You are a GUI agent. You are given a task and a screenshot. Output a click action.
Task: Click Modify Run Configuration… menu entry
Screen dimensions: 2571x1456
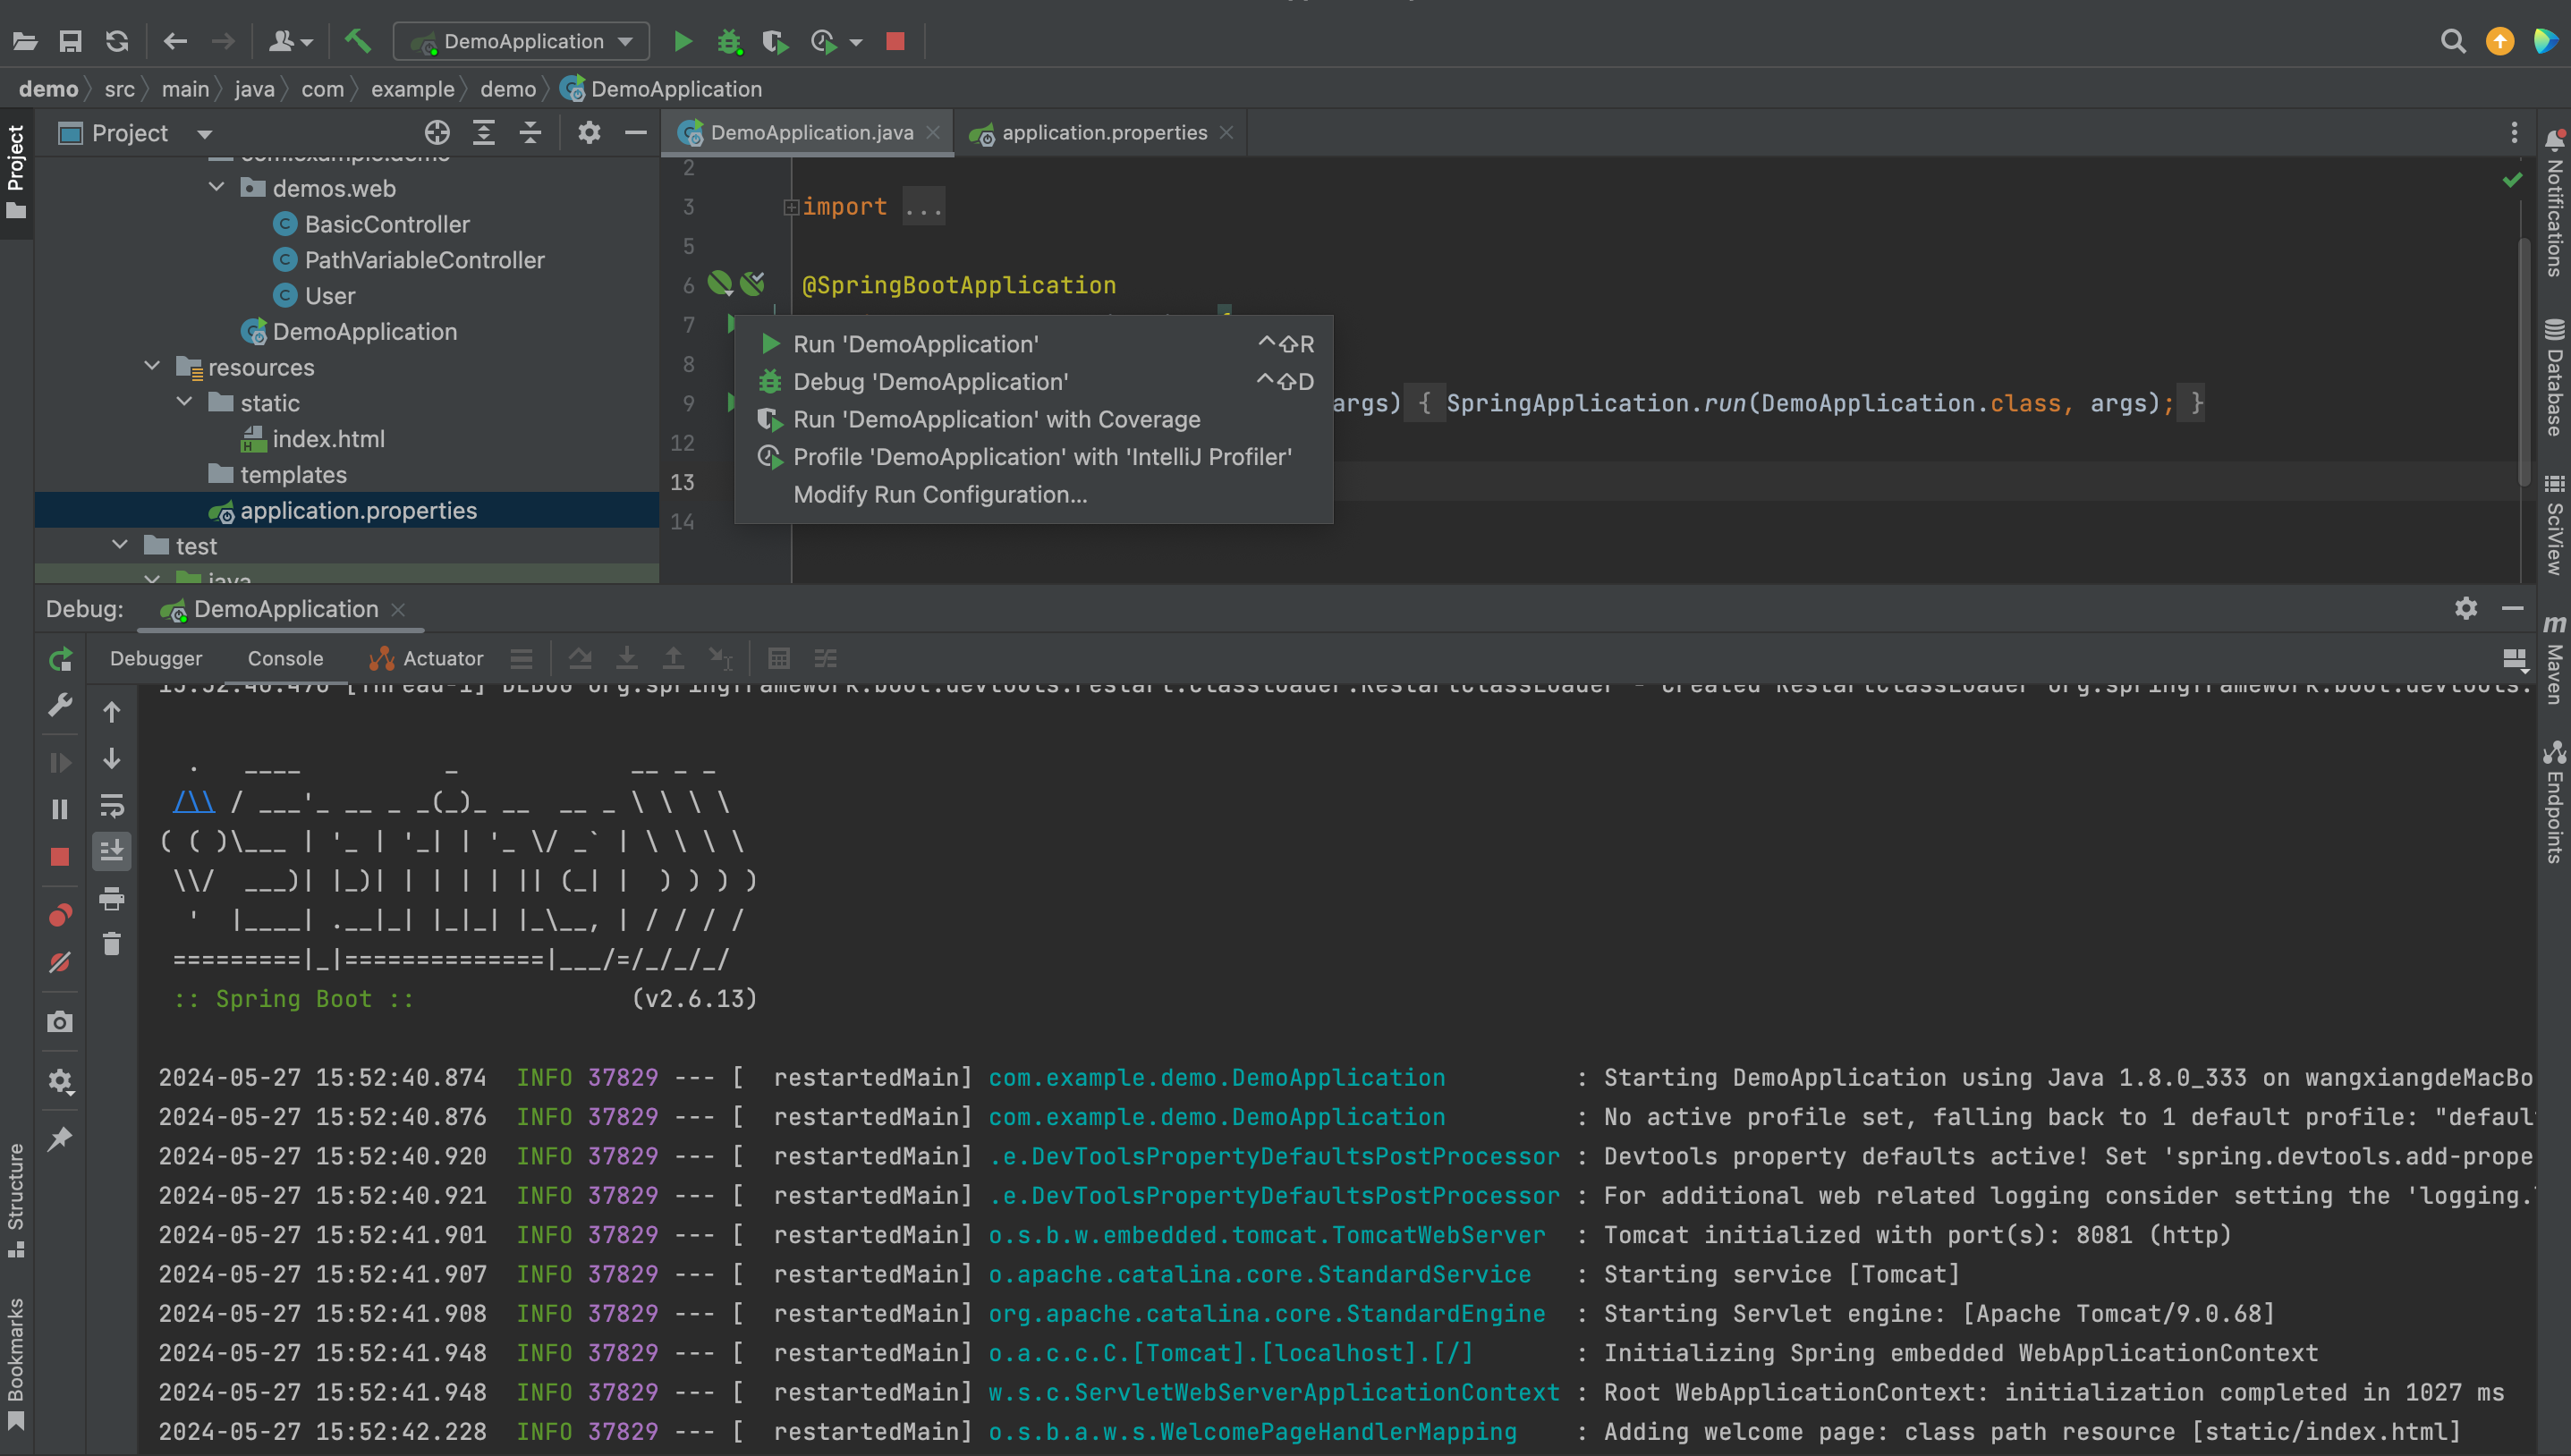(x=939, y=495)
